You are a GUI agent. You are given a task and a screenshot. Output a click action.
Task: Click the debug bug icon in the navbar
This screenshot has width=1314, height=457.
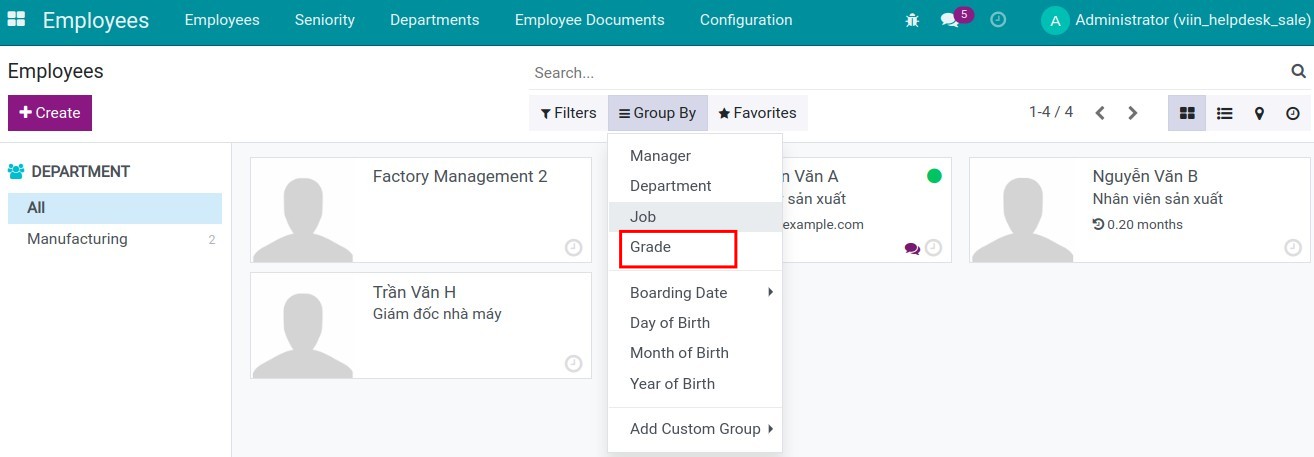tap(911, 20)
